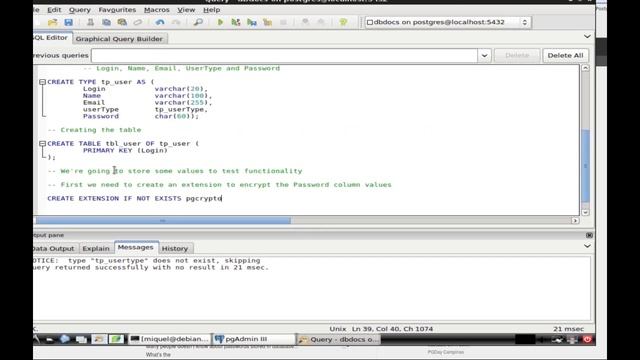Open a SQL file with the folder icon

tap(53, 22)
